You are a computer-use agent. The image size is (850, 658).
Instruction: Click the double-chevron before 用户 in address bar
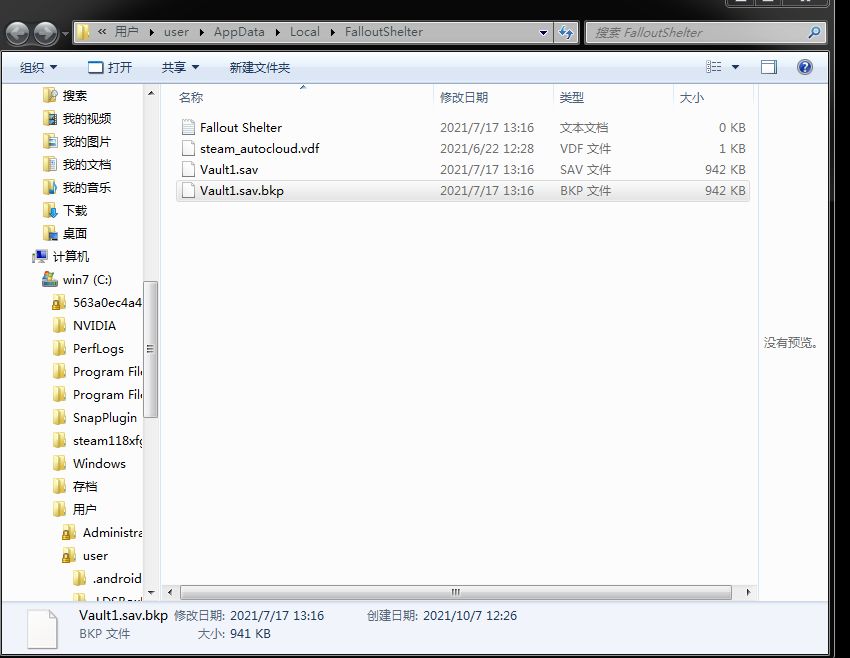[102, 32]
